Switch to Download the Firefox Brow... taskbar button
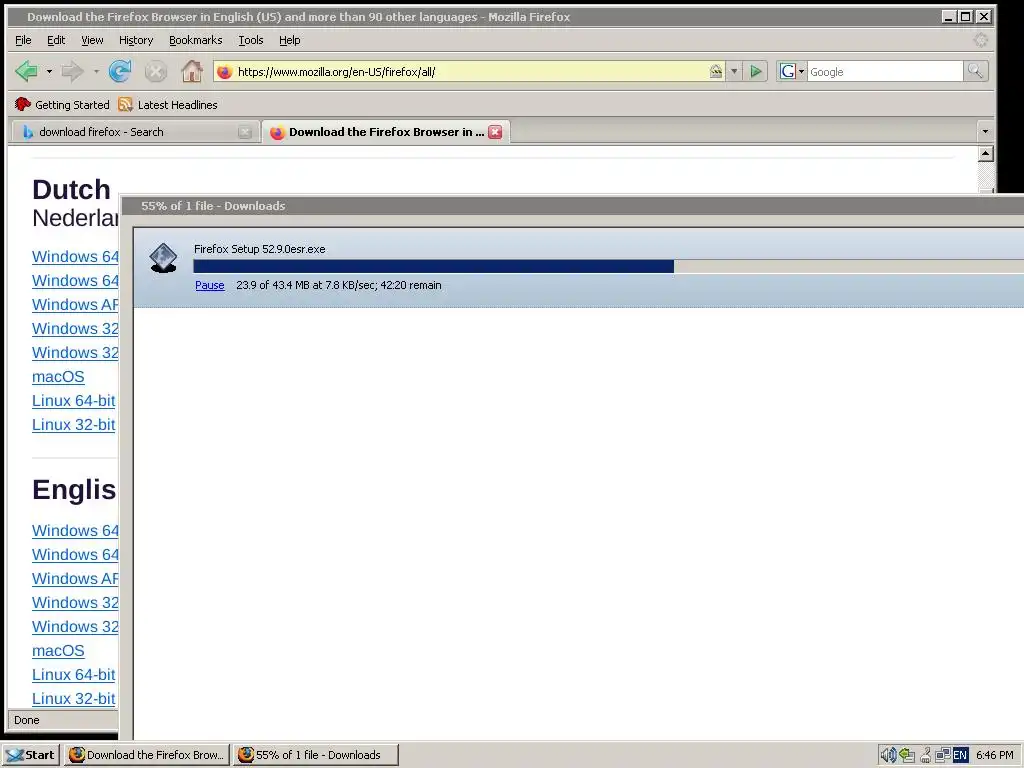Screen dimensions: 1024x768 click(x=148, y=755)
